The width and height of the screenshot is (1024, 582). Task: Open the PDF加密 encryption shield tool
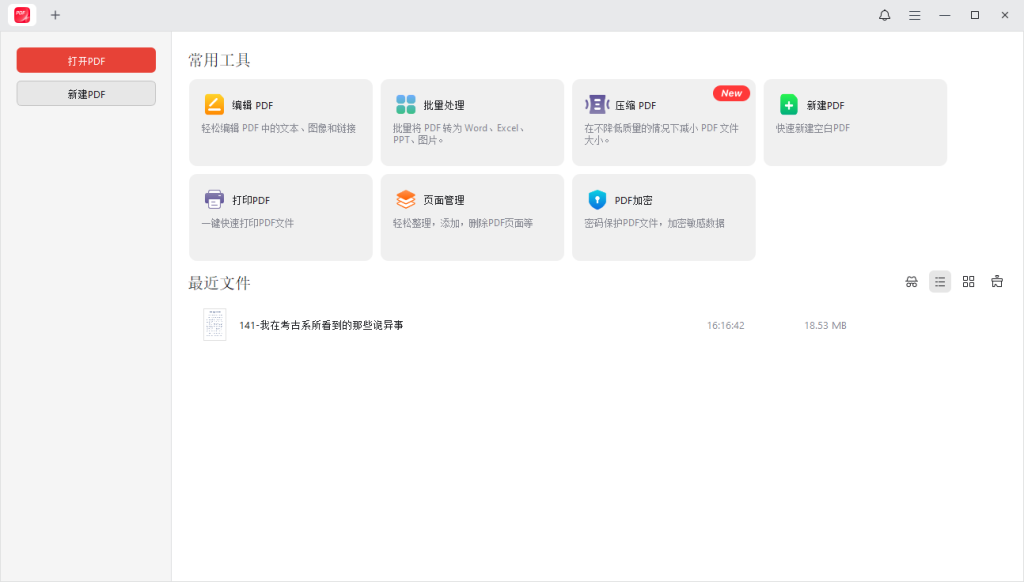597,199
